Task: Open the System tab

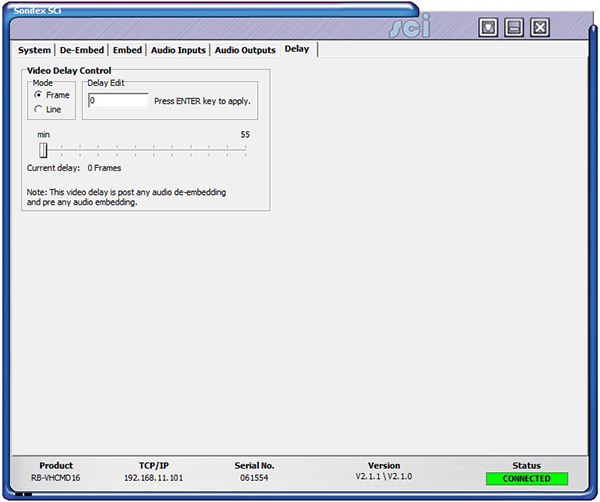Action: [x=34, y=50]
